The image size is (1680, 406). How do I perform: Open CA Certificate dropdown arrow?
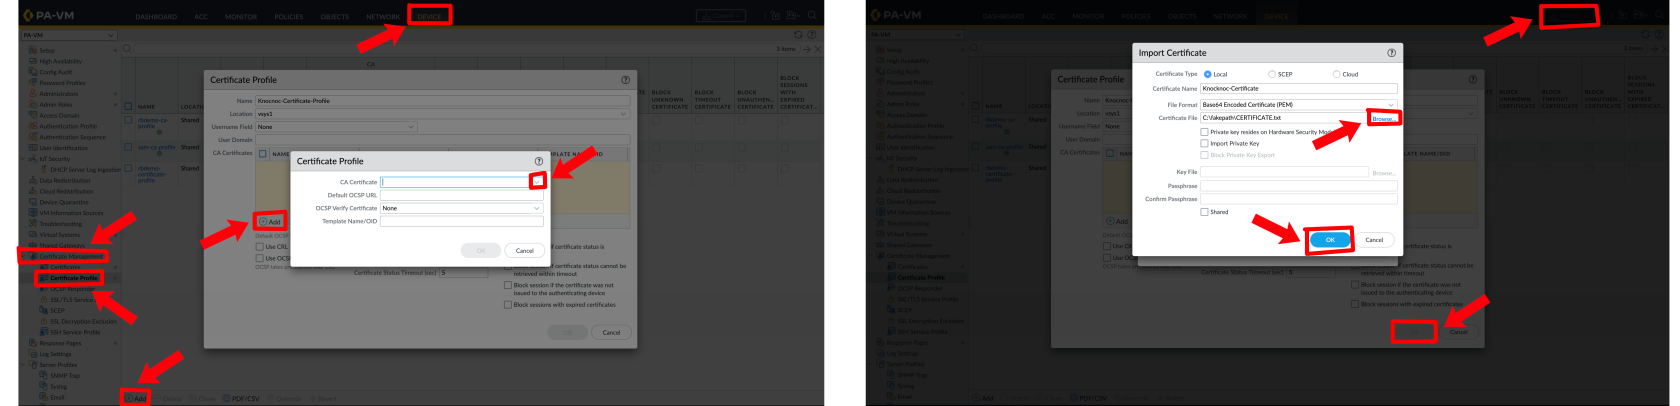(x=537, y=182)
